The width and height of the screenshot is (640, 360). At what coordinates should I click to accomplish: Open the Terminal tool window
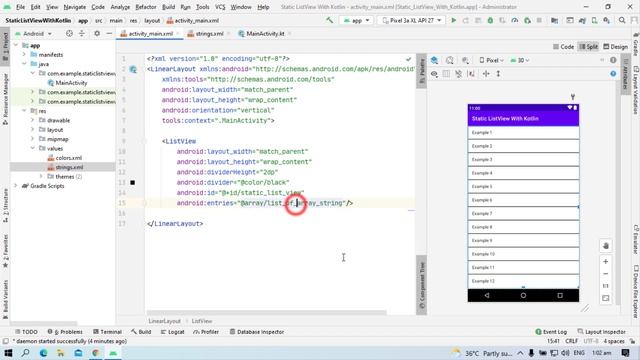tap(107, 332)
